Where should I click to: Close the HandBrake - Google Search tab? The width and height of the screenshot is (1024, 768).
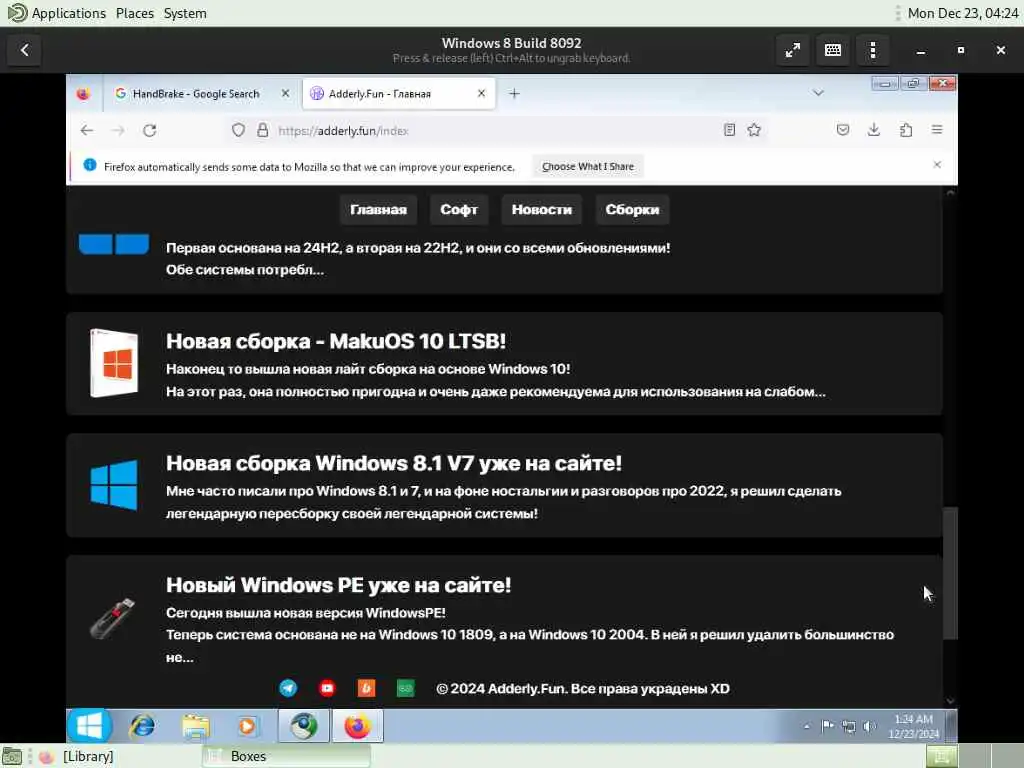coord(285,93)
